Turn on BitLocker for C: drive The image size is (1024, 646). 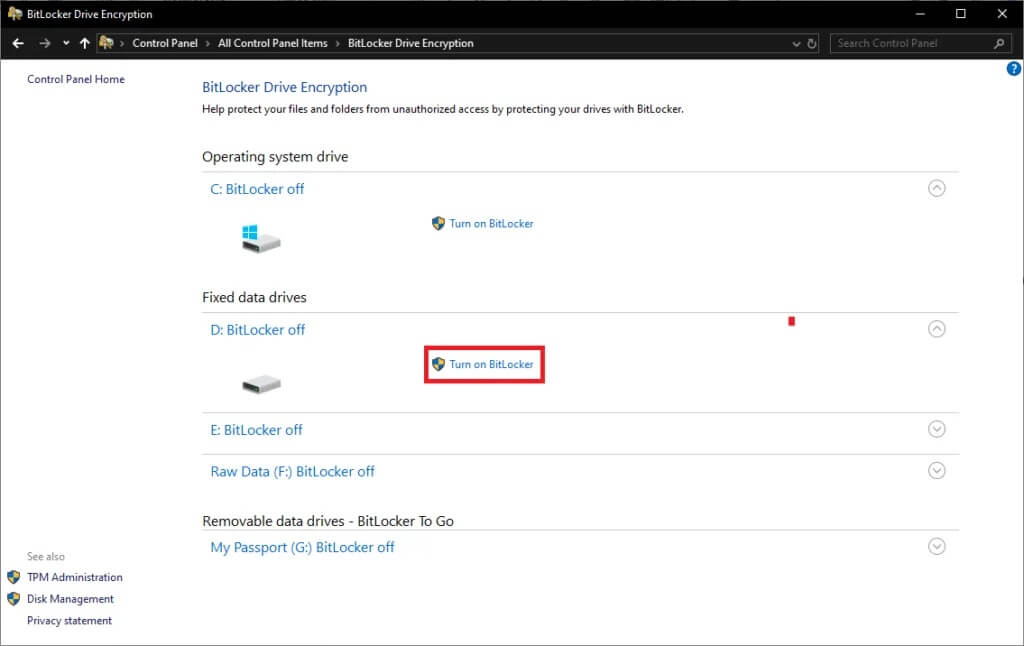pos(491,223)
